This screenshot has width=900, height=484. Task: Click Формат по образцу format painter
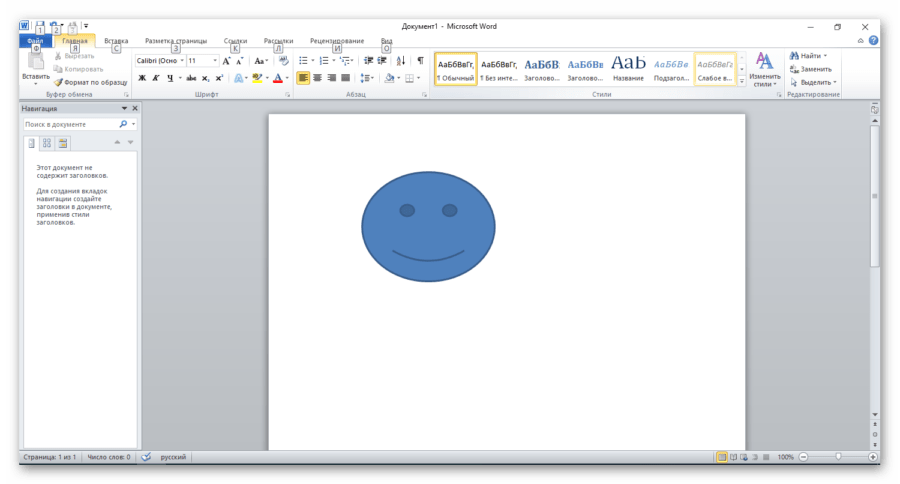pyautogui.click(x=90, y=82)
